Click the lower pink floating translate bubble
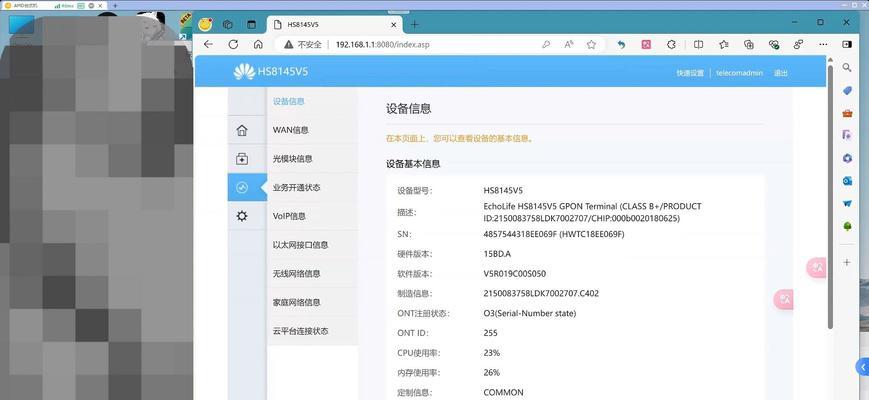869x400 pixels. point(784,300)
